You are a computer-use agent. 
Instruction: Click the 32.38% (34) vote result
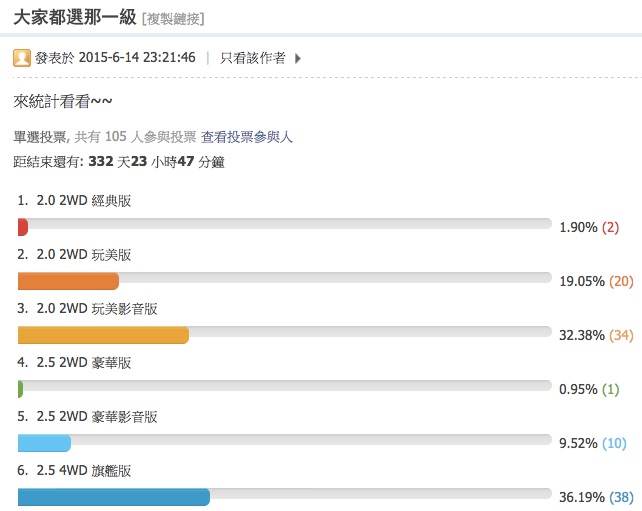[597, 335]
